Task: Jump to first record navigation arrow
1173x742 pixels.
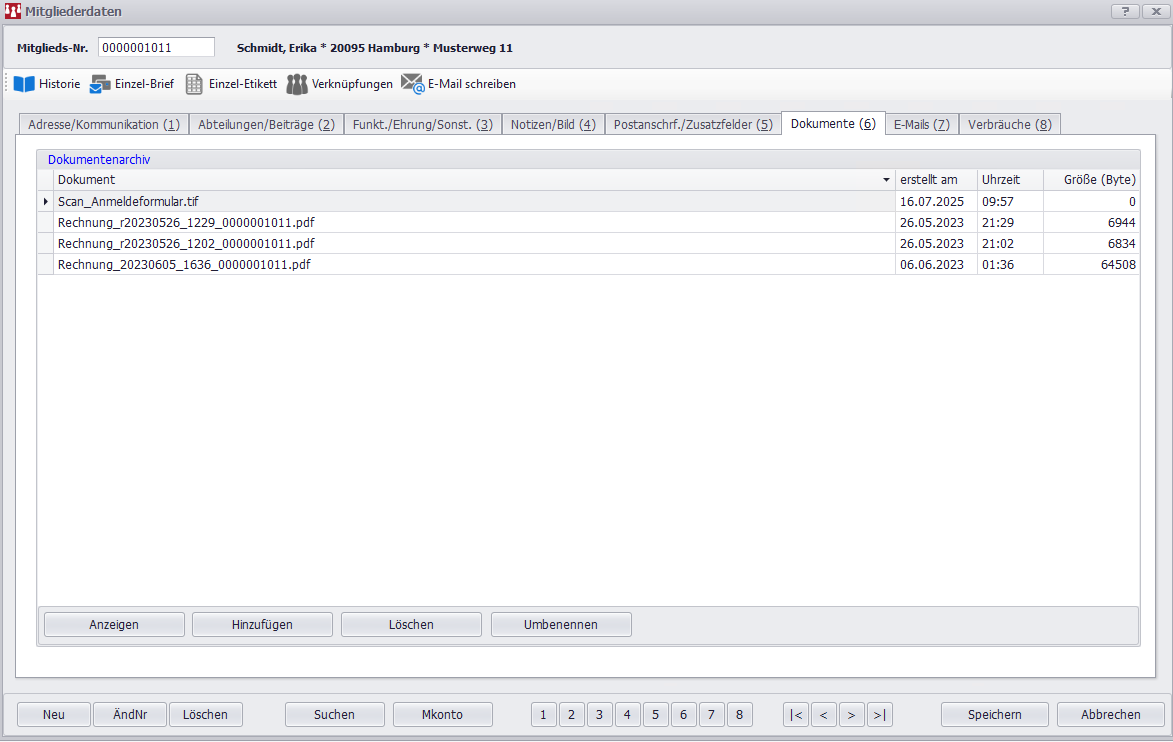Action: 796,714
